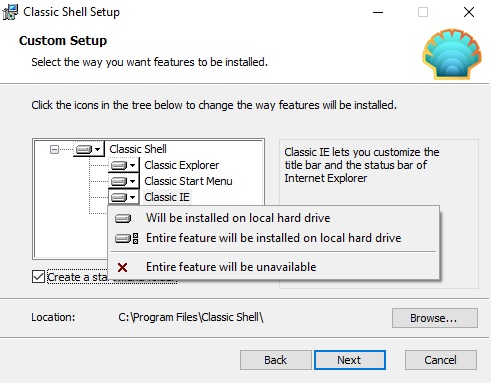491x383 pixels.
Task: Click the drive icon with subfeatures for entire feature
Action: [x=126, y=238]
